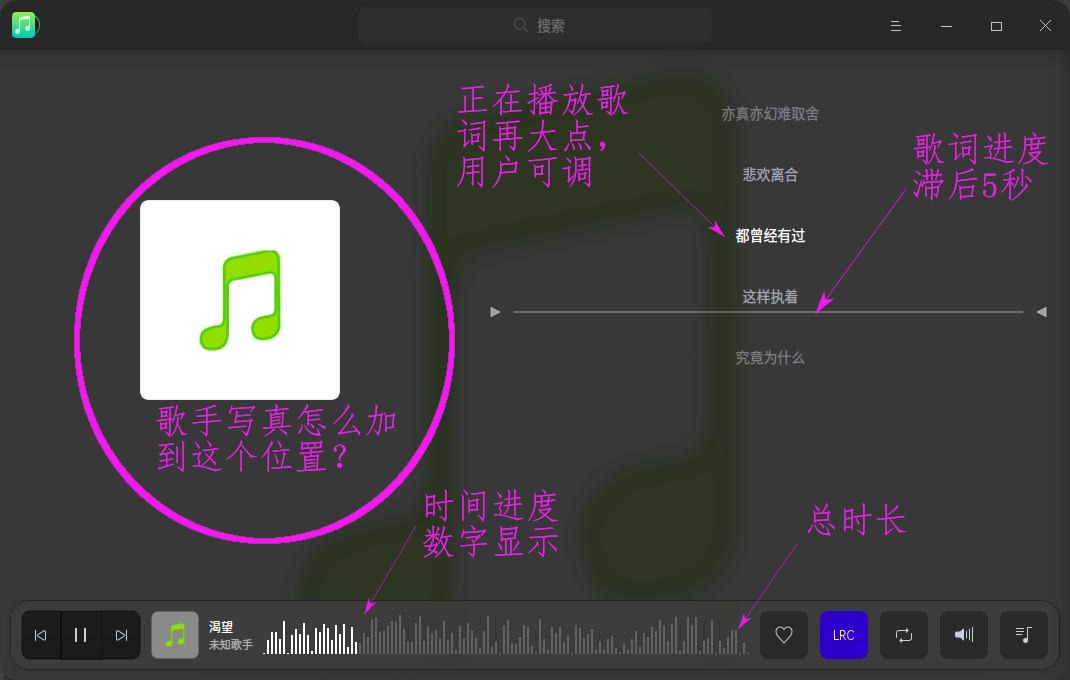This screenshot has height=680, width=1070.
Task: Seek within the waveform progress bar
Action: click(x=506, y=635)
